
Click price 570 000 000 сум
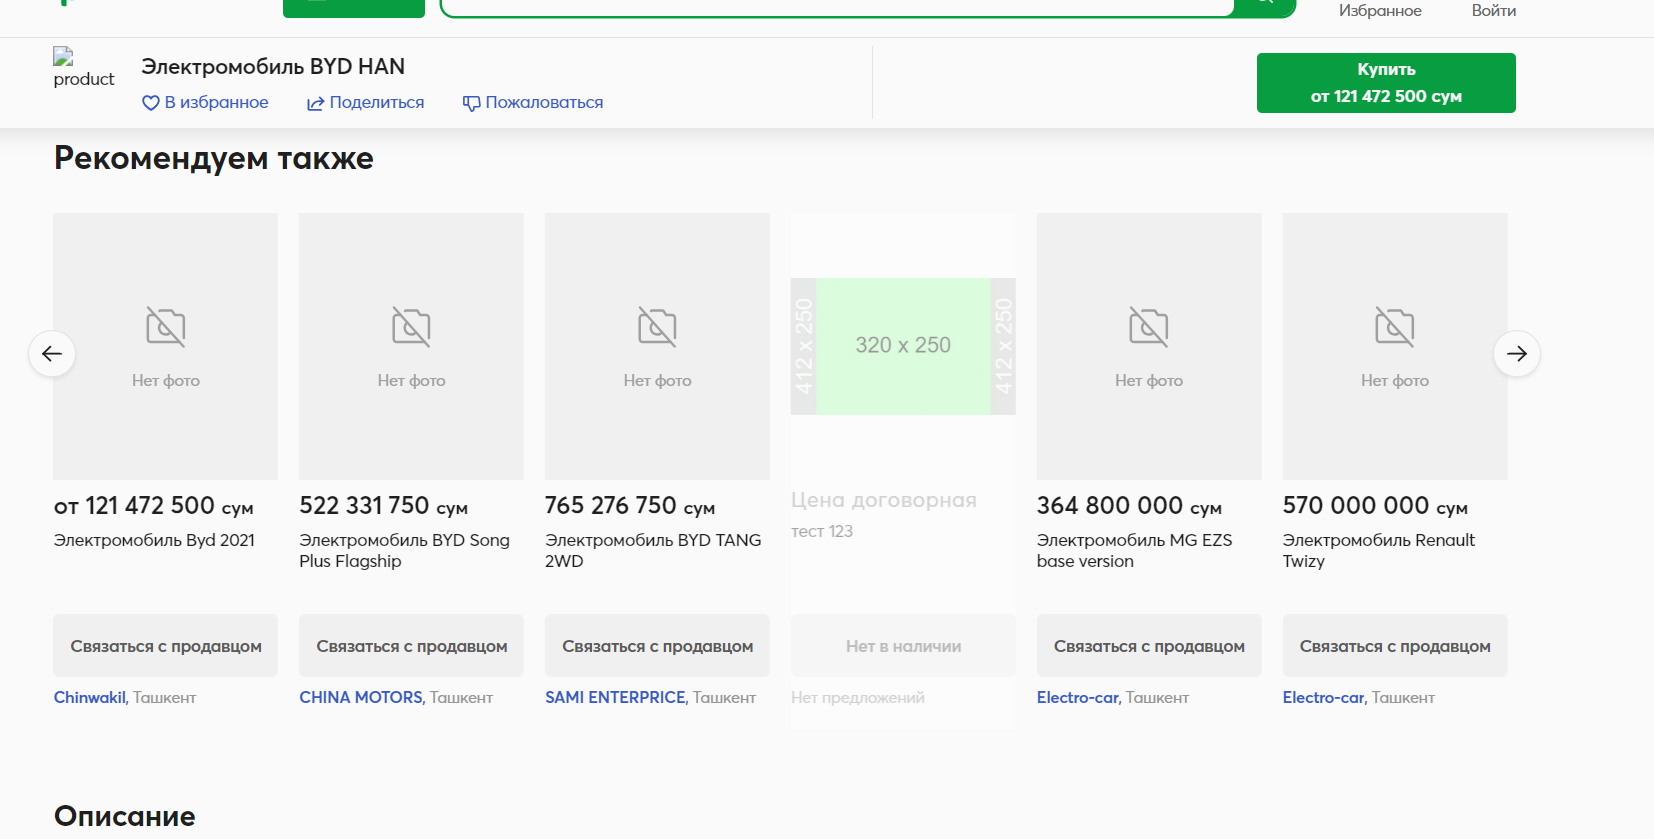tap(1375, 506)
